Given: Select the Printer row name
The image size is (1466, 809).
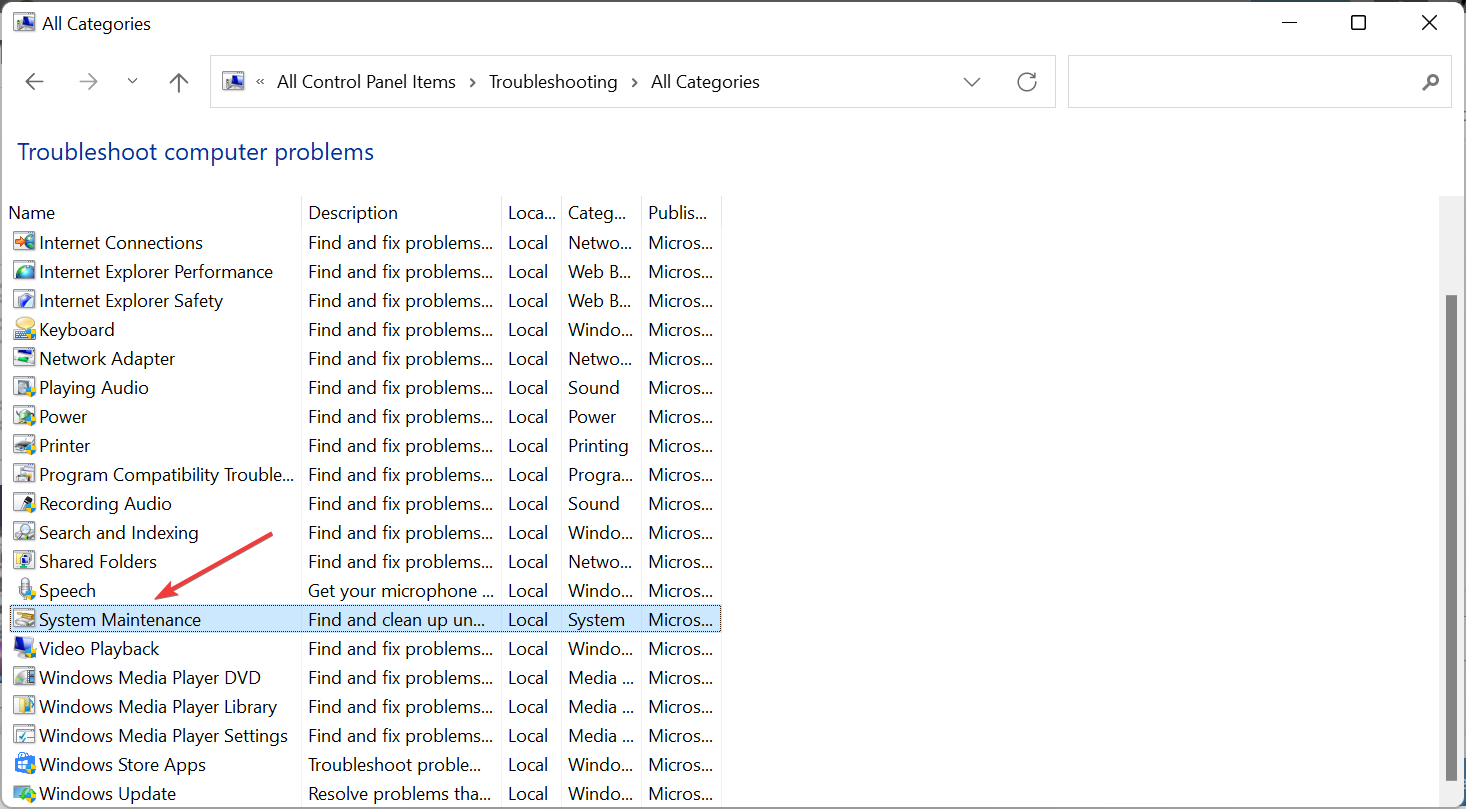Looking at the screenshot, I should pyautogui.click(x=64, y=446).
